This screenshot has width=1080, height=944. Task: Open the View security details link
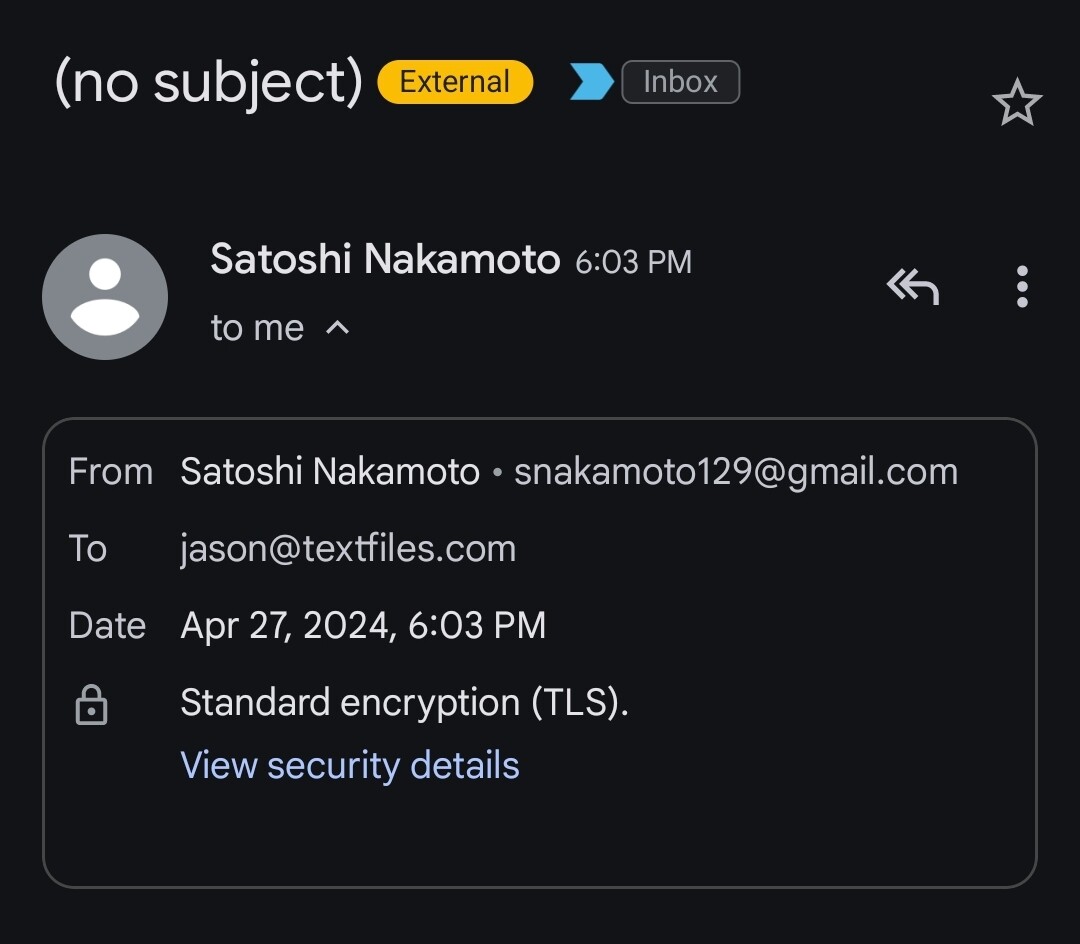point(350,765)
